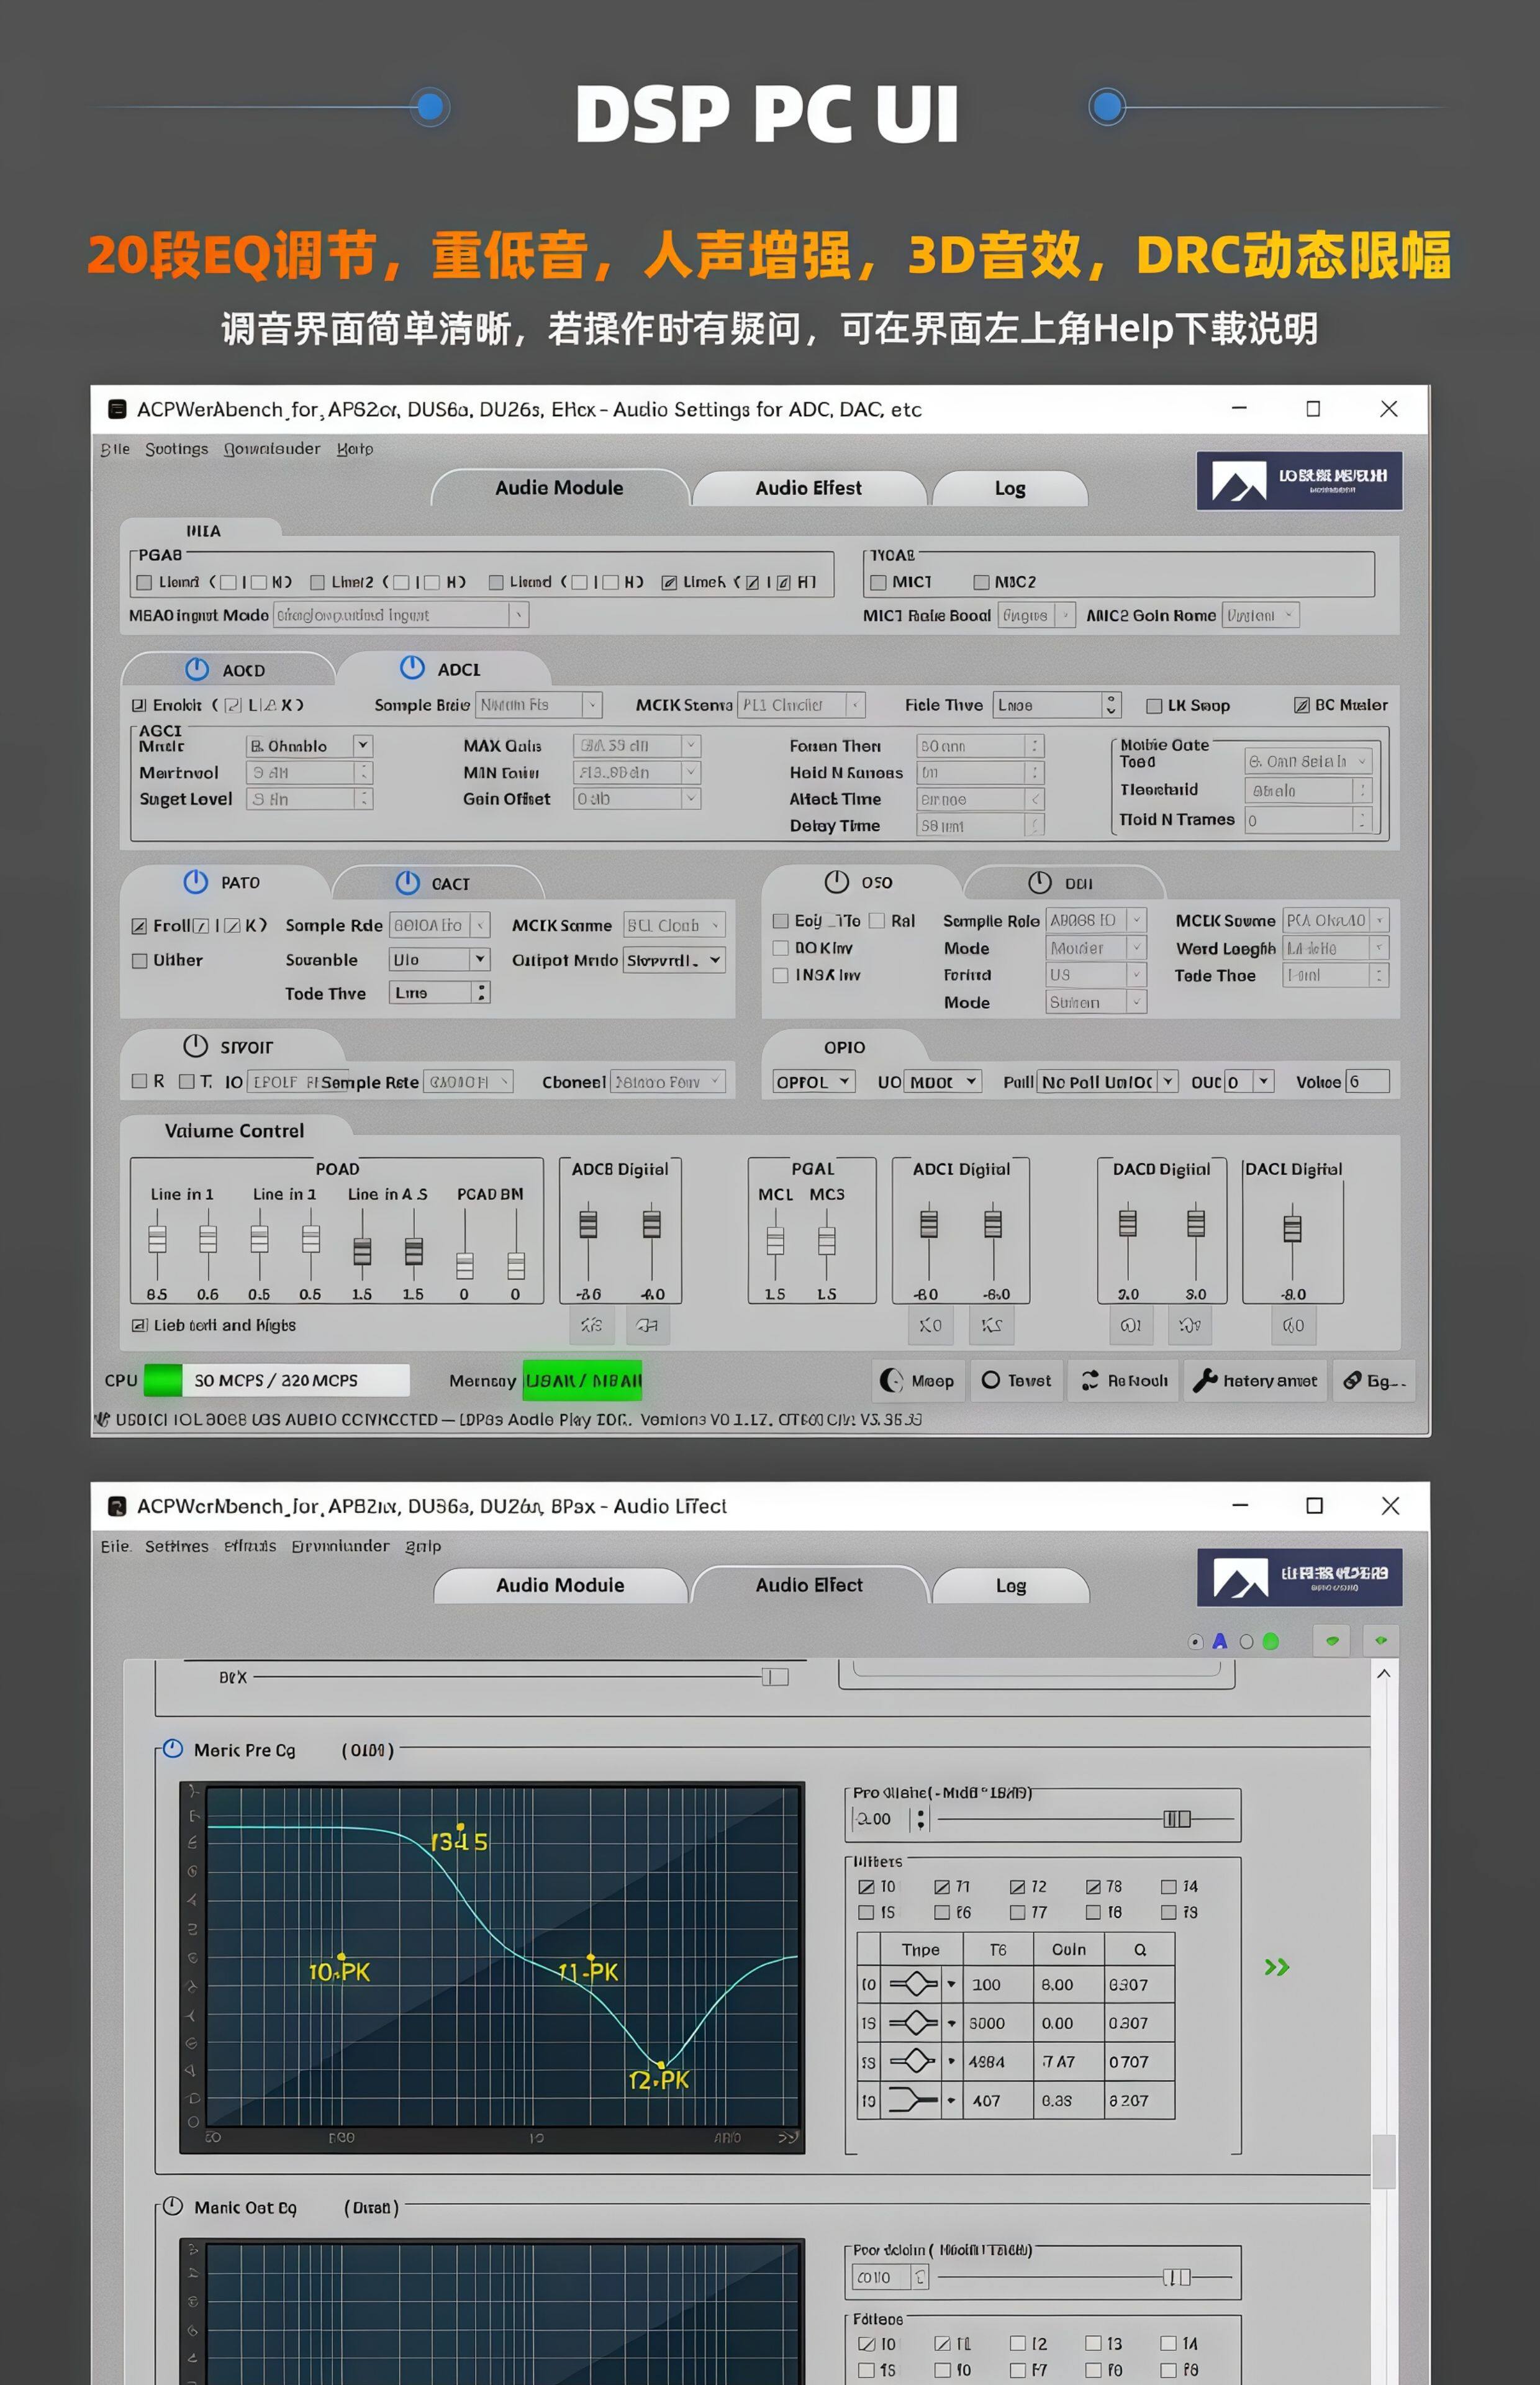
Task: Click the Tewet button
Action: pos(1016,1380)
